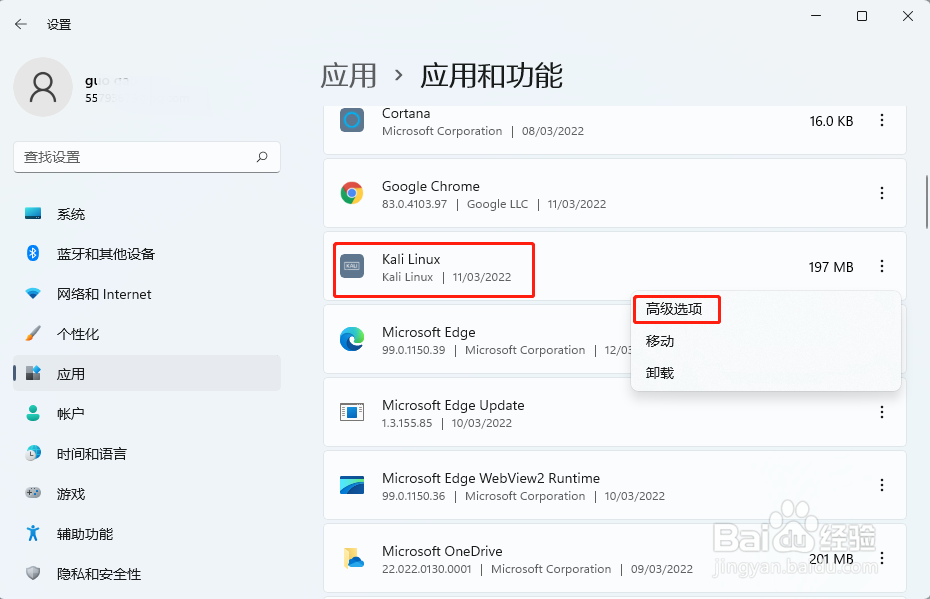Open more options for Kali Linux
This screenshot has width=930, height=599.
point(882,266)
